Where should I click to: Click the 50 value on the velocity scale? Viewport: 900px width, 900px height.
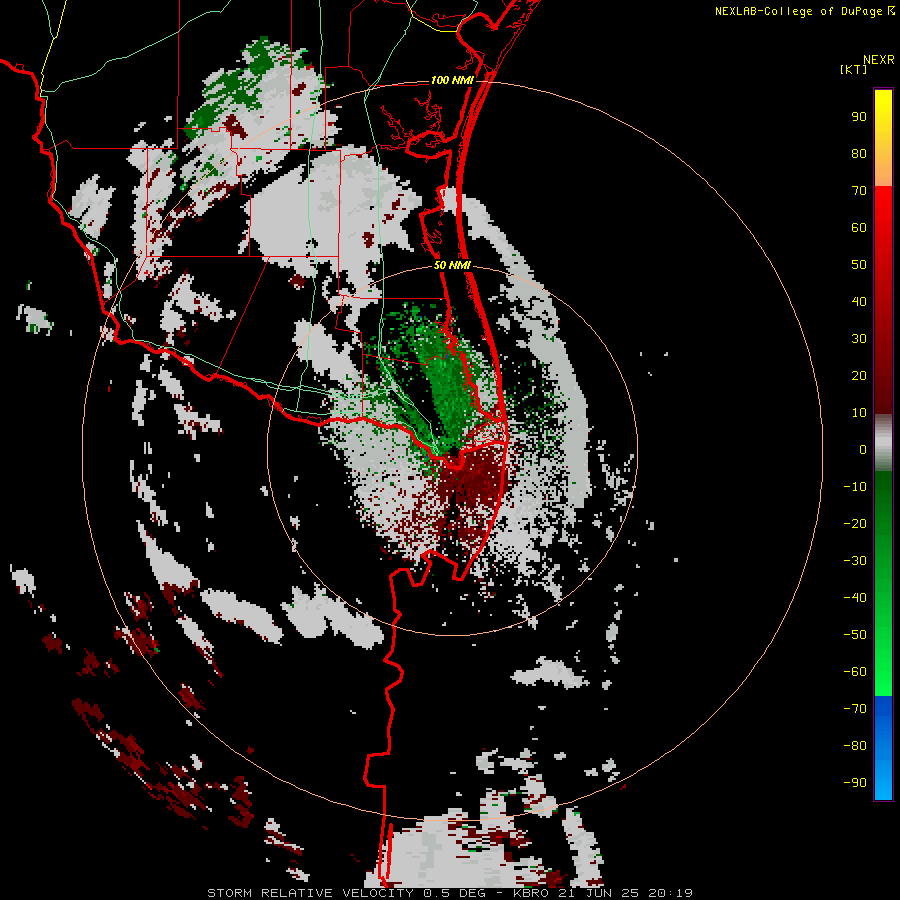[x=859, y=265]
